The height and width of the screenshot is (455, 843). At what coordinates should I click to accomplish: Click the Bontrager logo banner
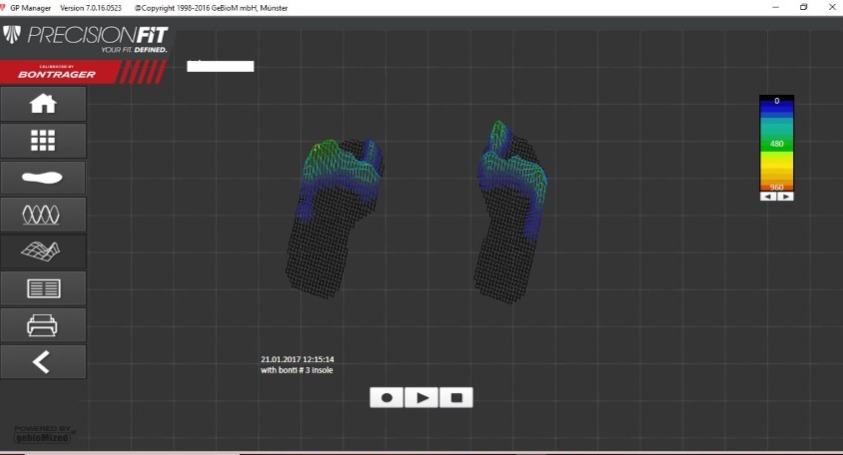(x=83, y=71)
